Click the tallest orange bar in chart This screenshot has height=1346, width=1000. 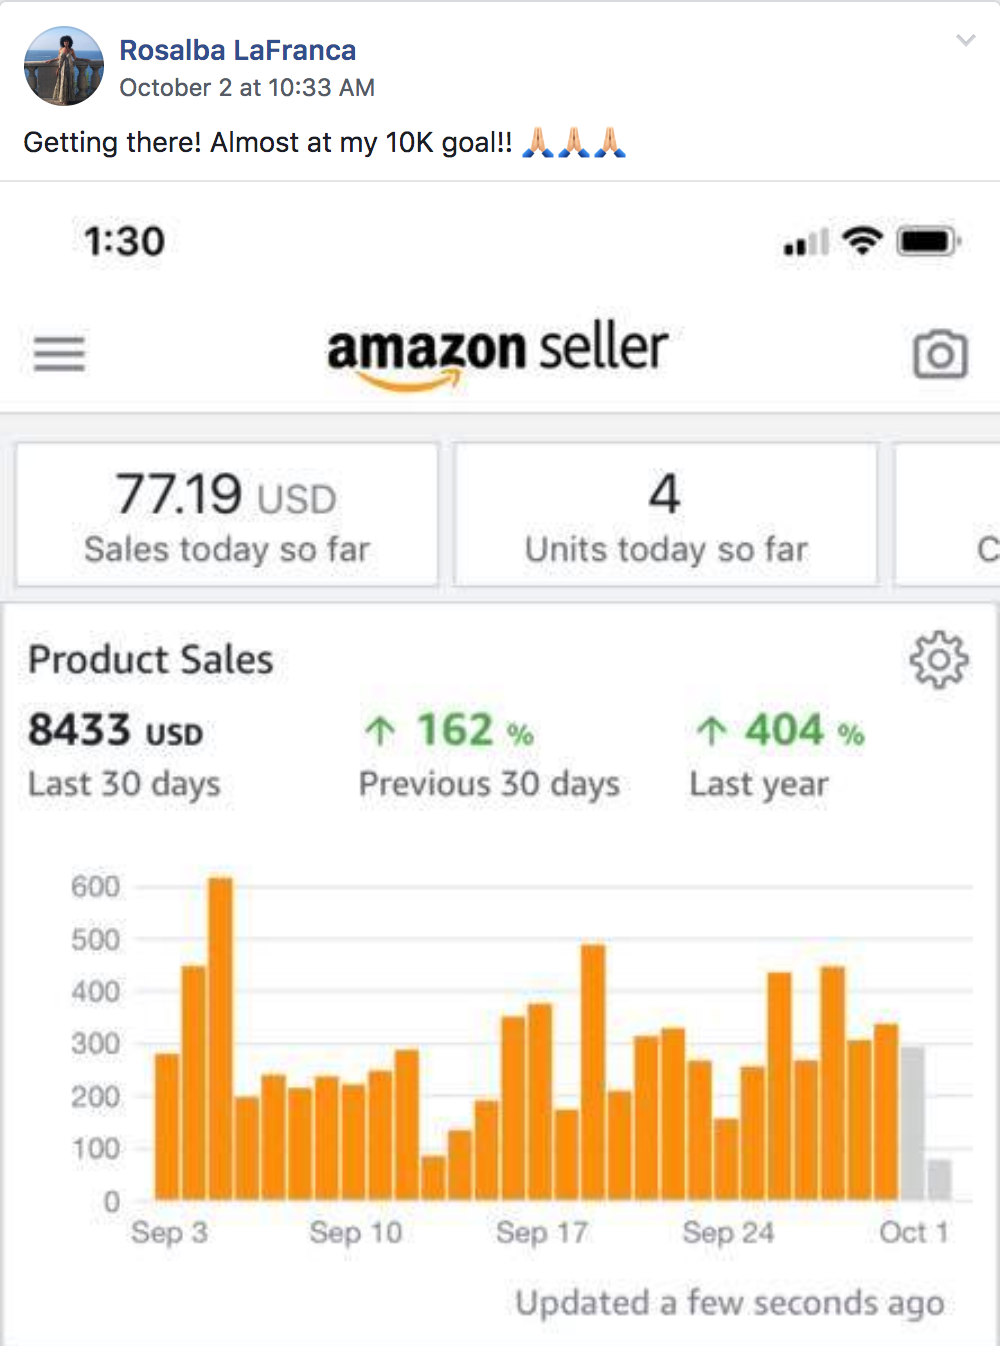pyautogui.click(x=220, y=1038)
